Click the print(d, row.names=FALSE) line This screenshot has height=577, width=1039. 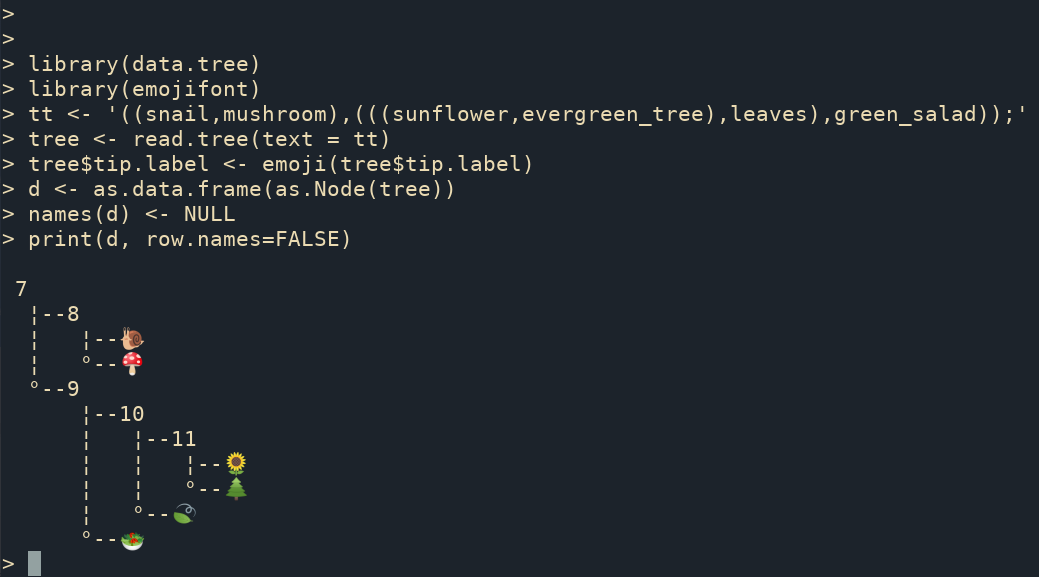(189, 239)
